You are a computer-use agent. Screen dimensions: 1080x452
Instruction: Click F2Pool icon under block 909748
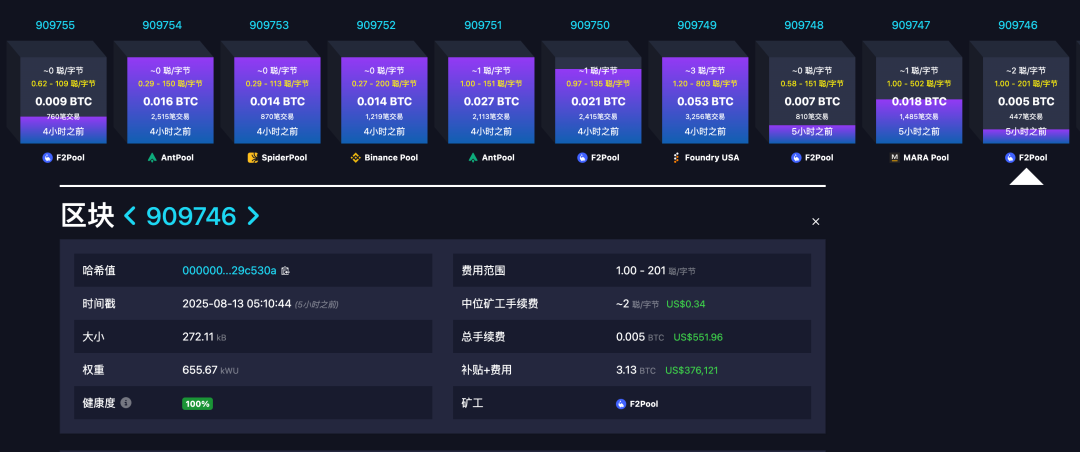pyautogui.click(x=796, y=158)
